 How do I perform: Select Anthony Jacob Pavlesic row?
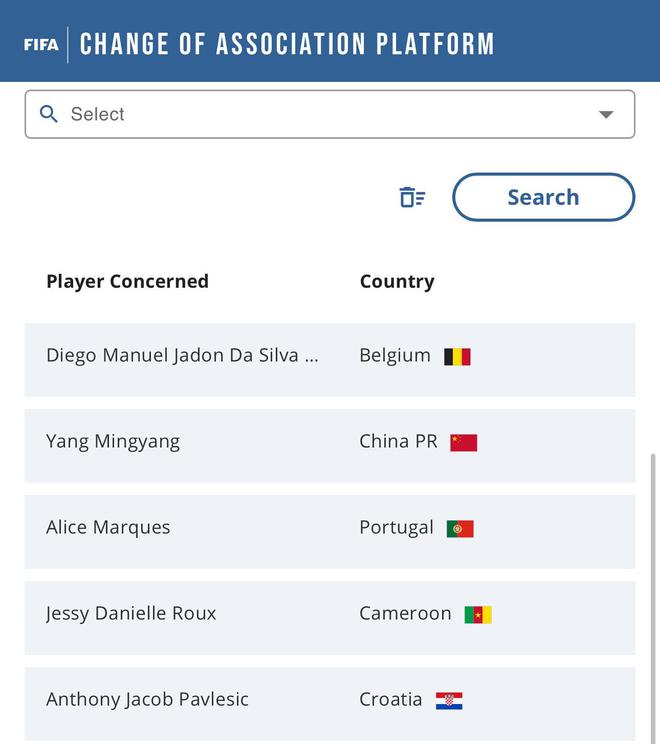click(147, 700)
